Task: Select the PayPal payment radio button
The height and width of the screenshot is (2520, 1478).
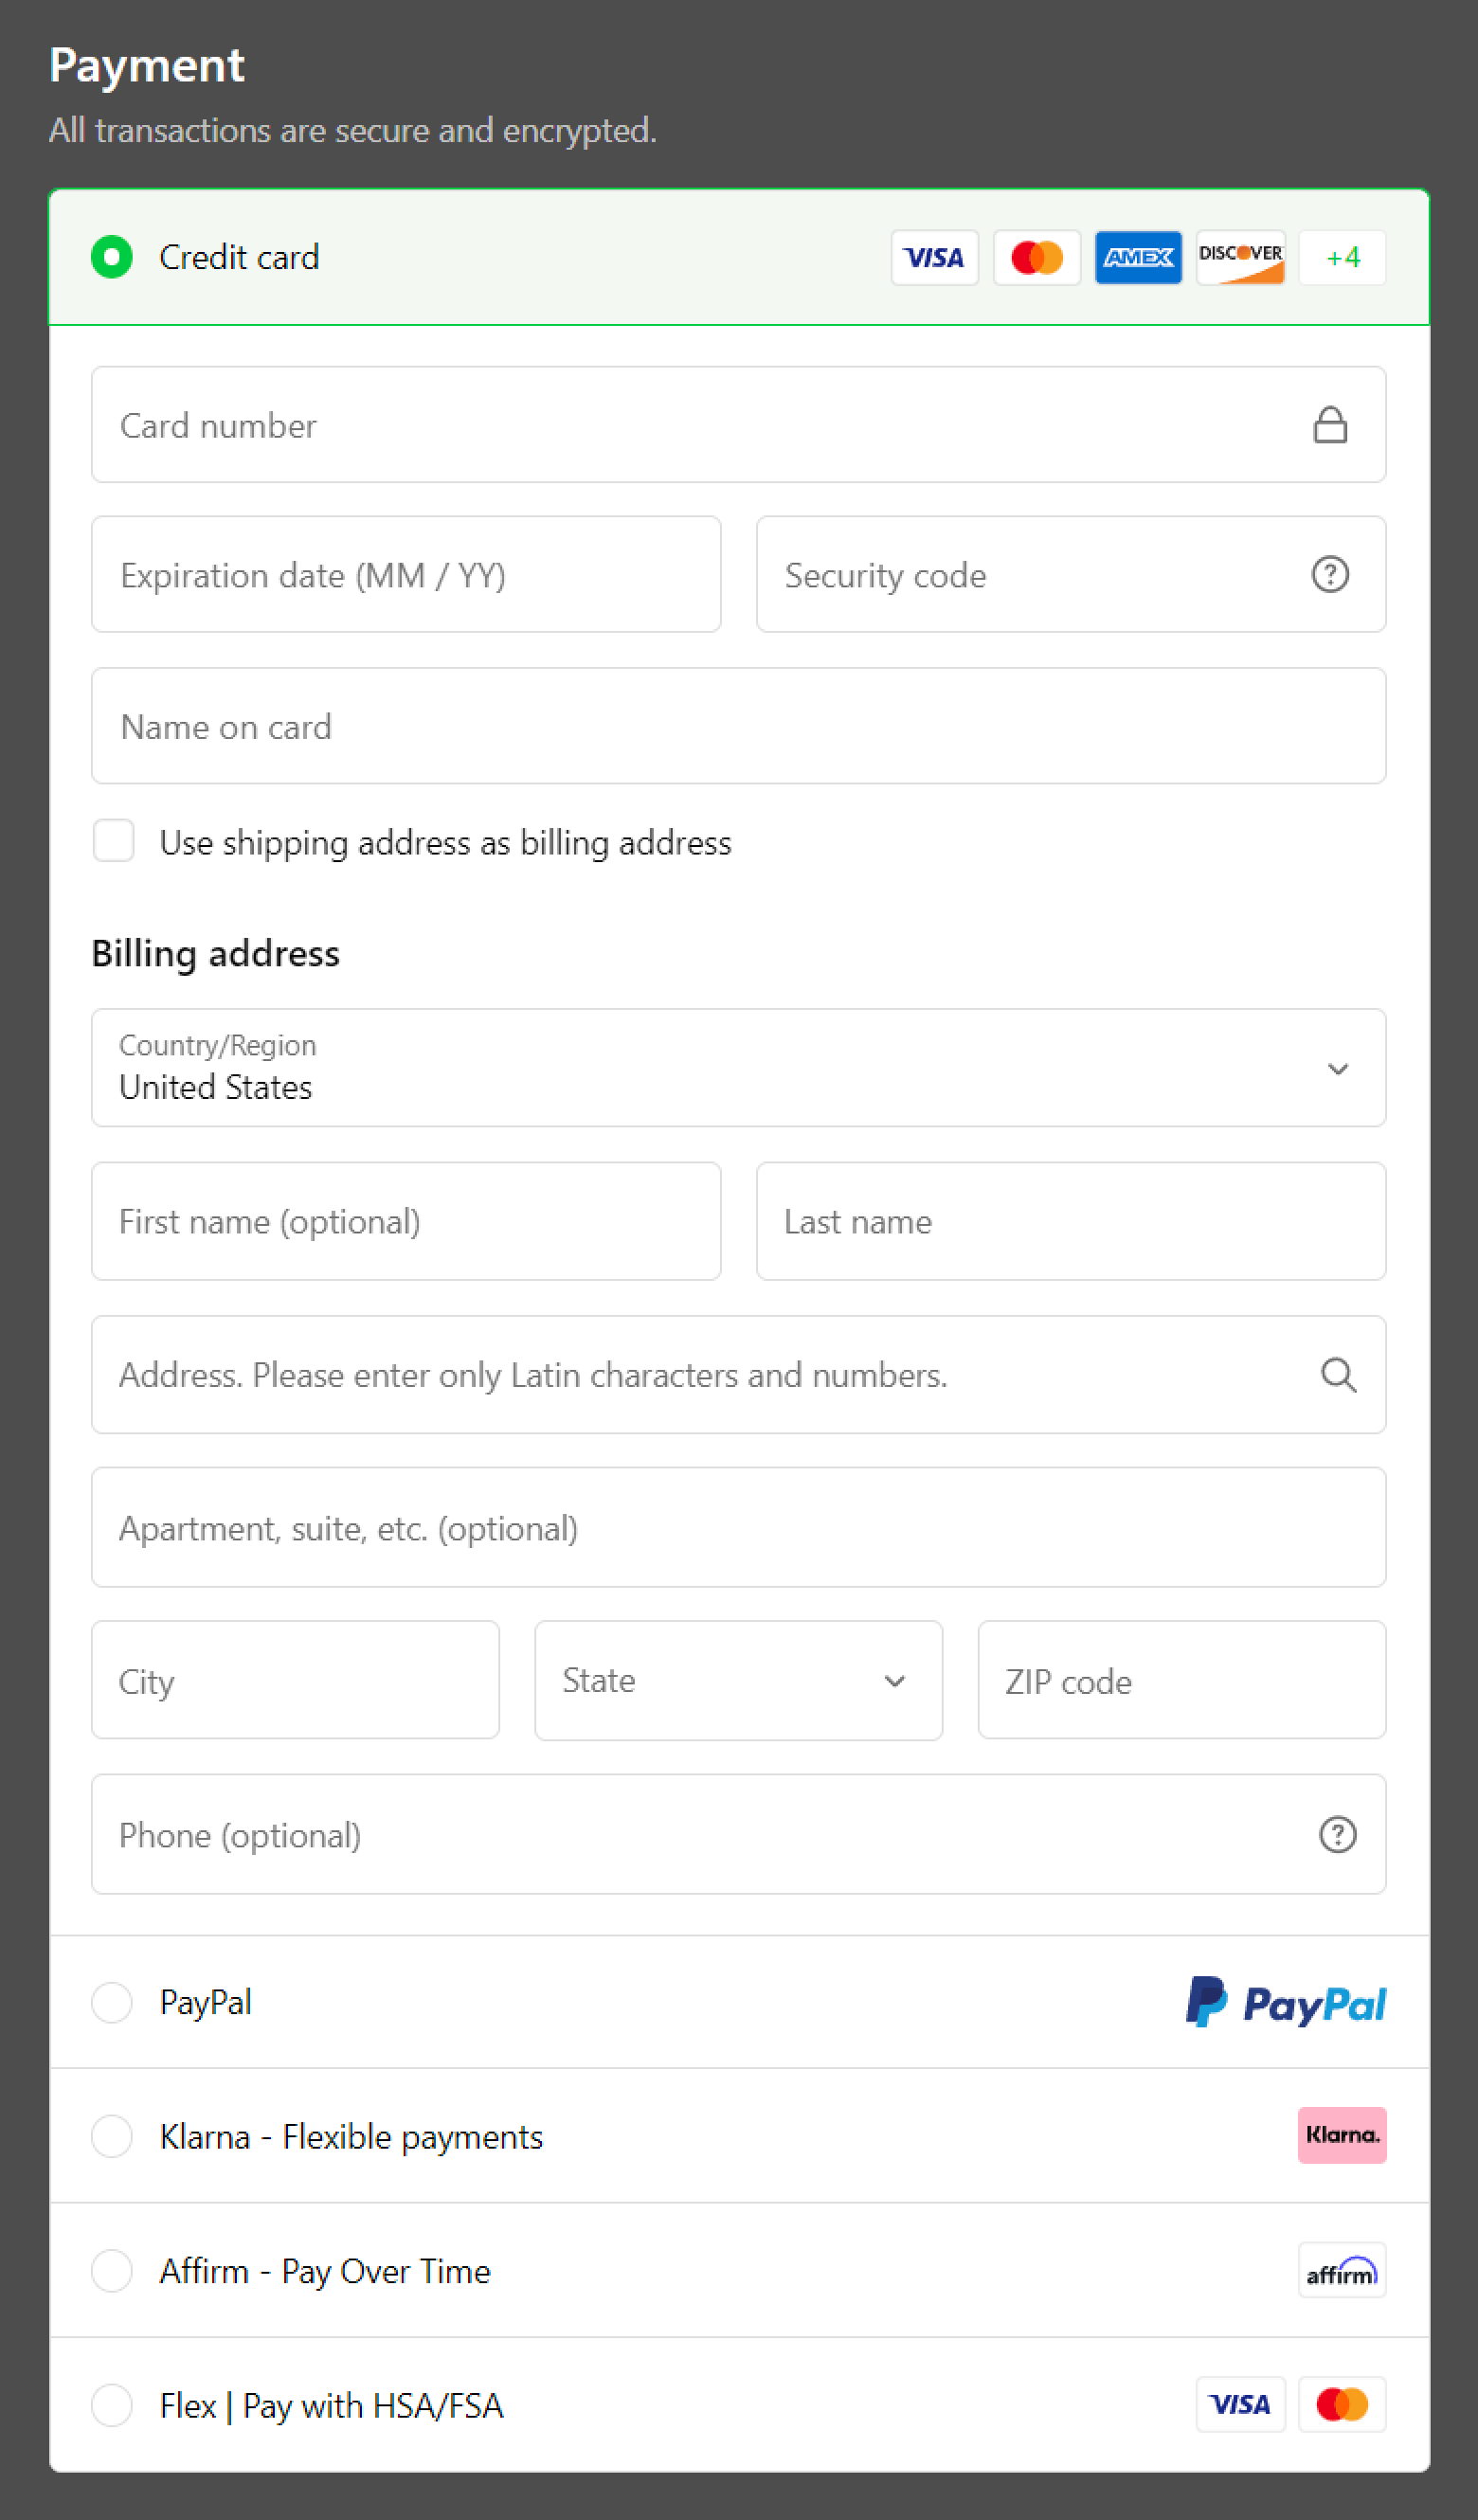Action: click(x=112, y=2002)
